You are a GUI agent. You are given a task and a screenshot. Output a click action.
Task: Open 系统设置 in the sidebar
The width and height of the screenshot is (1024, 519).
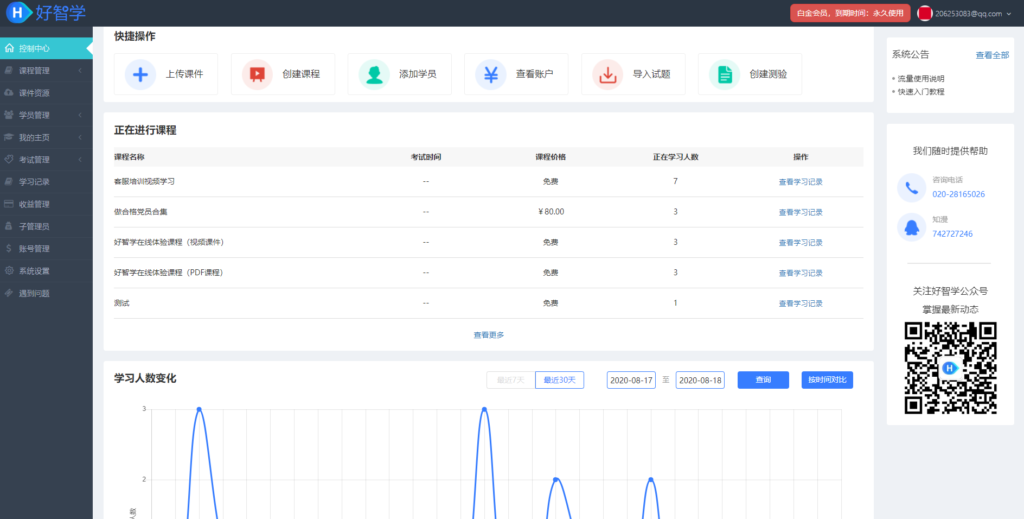click(x=46, y=271)
